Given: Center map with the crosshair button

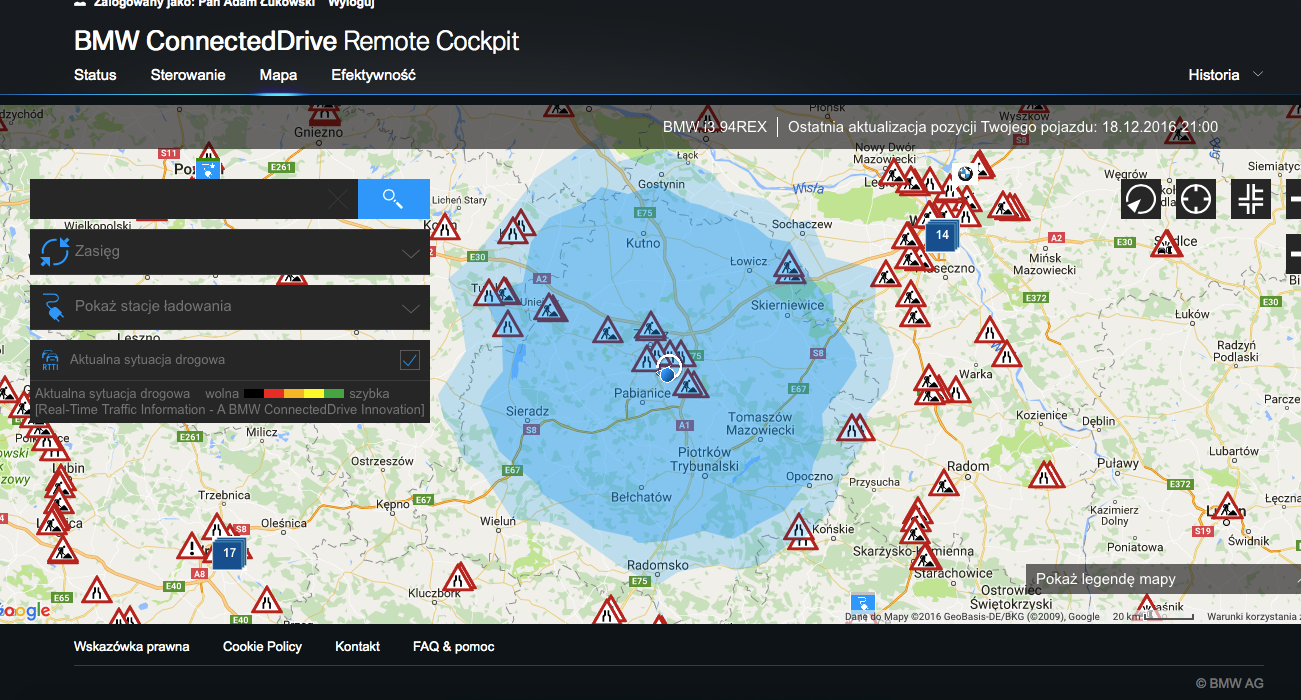Looking at the screenshot, I should 1196,199.
